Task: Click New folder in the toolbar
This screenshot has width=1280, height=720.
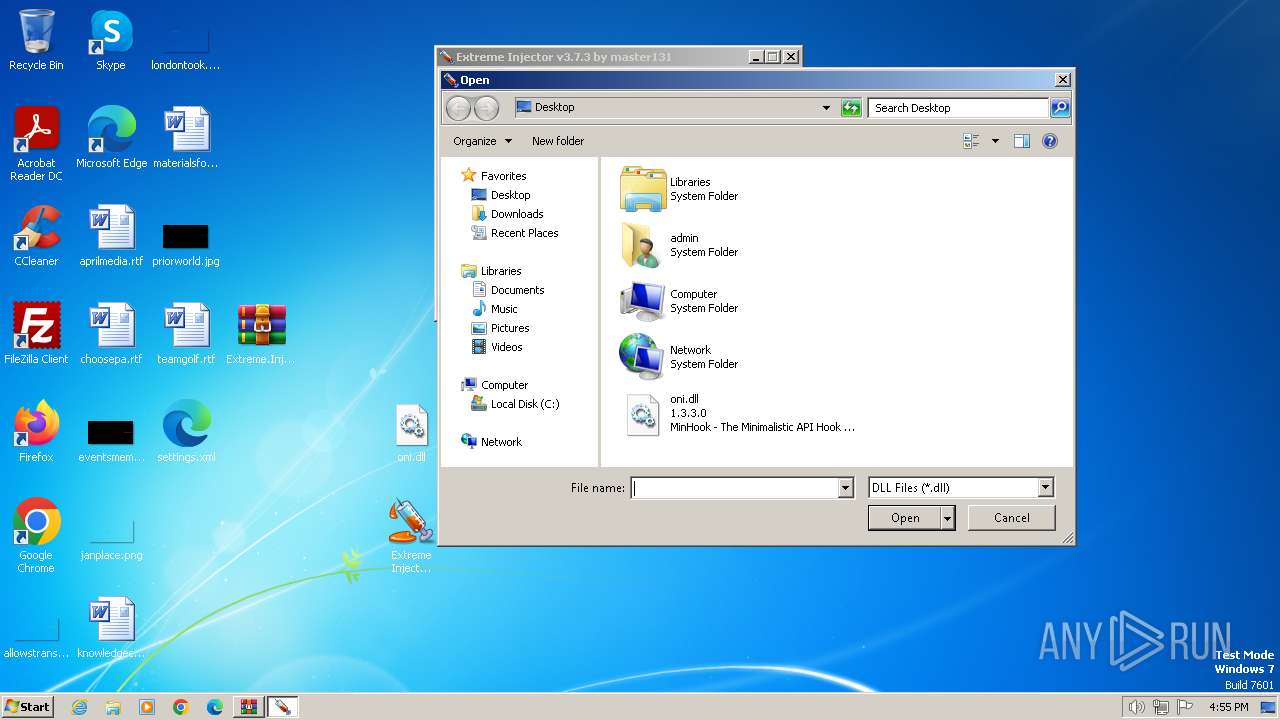Action: [x=558, y=141]
